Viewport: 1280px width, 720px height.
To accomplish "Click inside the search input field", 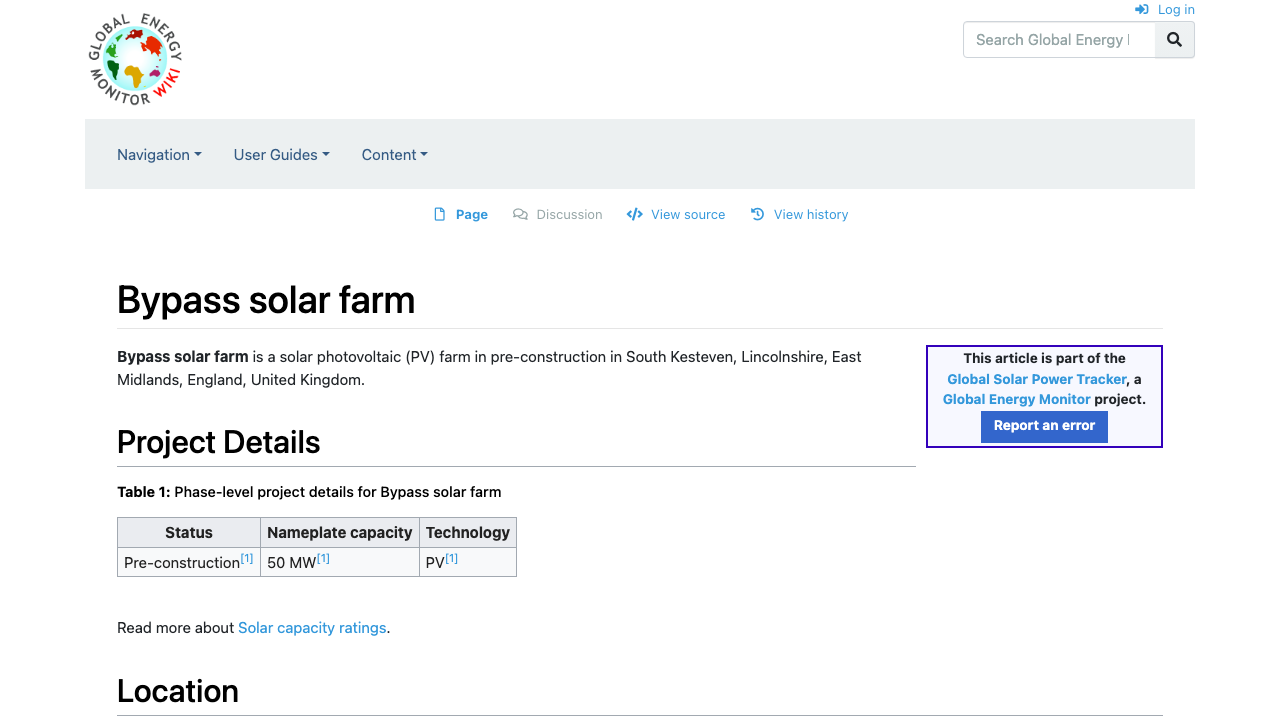I will 1059,40.
